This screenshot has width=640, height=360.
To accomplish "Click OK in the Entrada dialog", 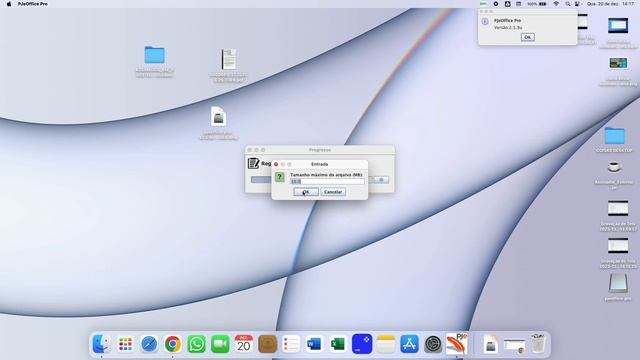I will tap(306, 192).
